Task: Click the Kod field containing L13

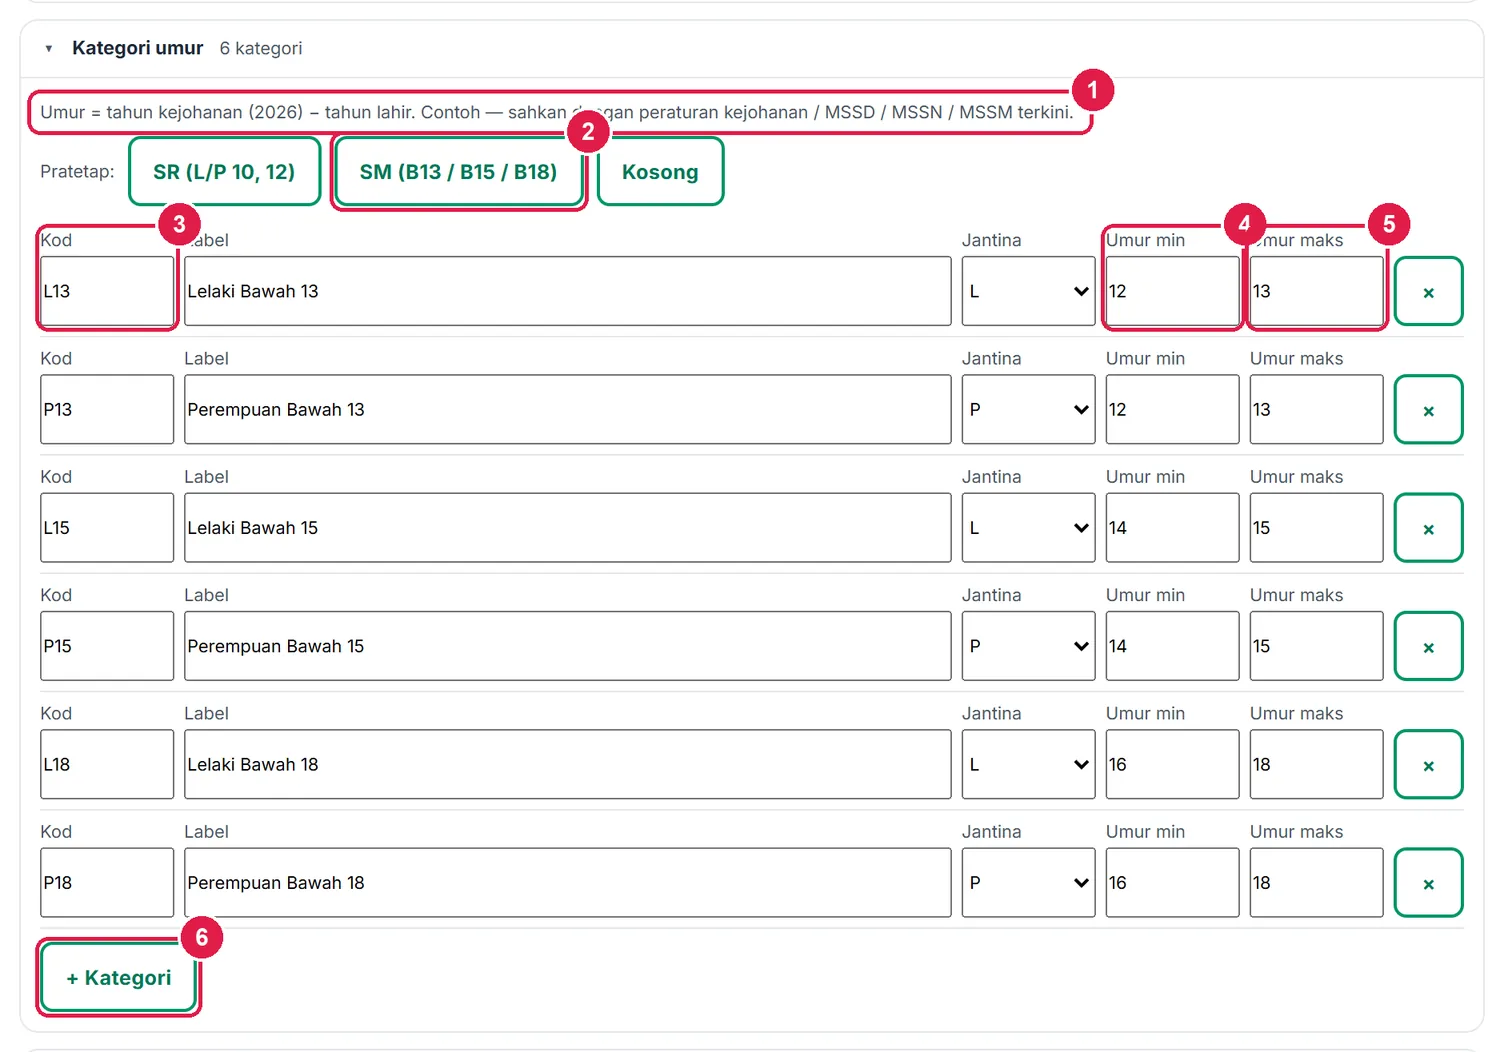Action: point(107,291)
